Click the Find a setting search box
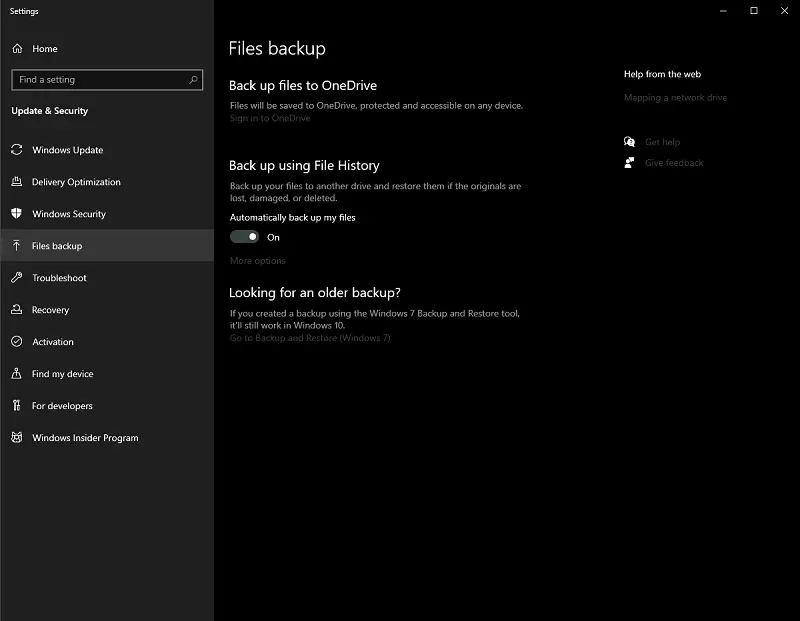Viewport: 800px width, 621px height. click(x=107, y=79)
